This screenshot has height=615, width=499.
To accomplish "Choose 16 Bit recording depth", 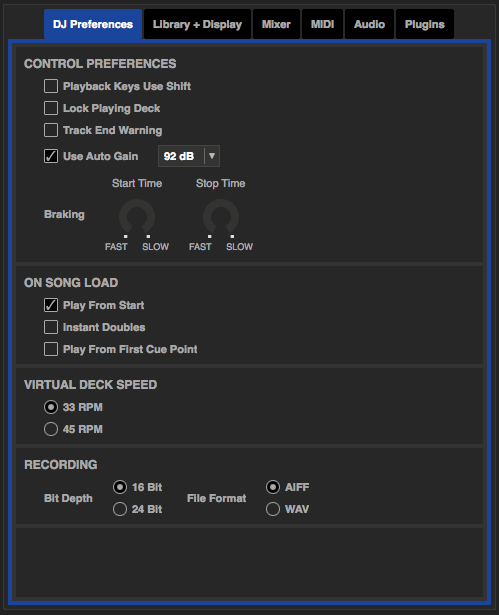I will (120, 487).
